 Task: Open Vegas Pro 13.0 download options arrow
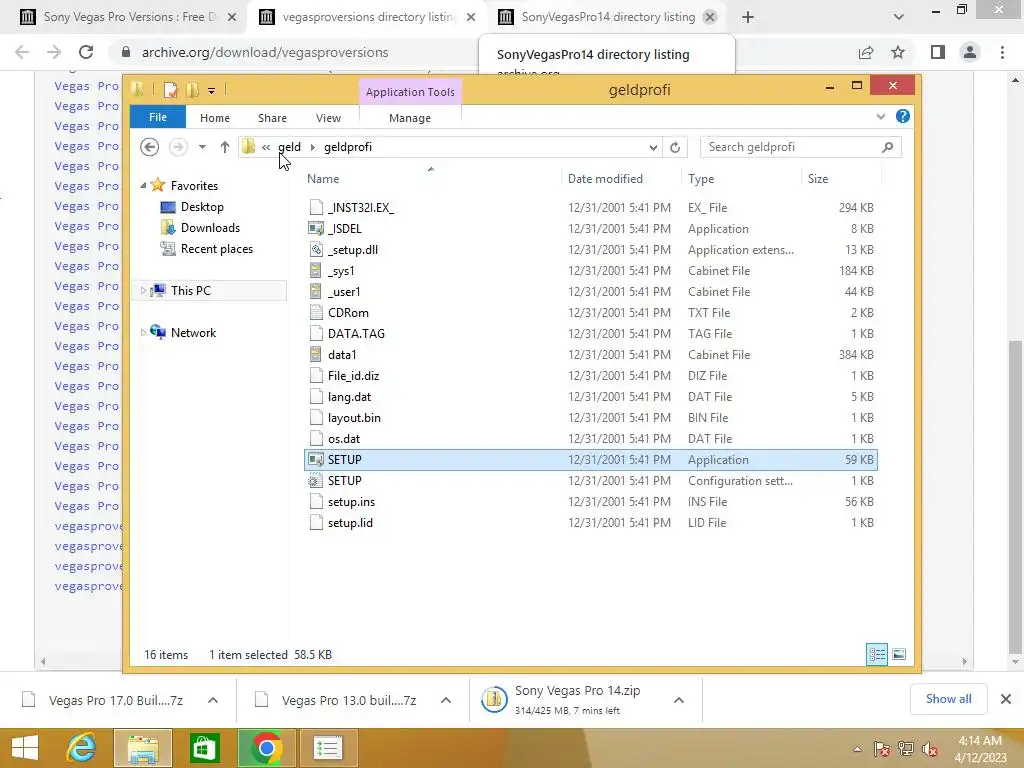click(446, 700)
